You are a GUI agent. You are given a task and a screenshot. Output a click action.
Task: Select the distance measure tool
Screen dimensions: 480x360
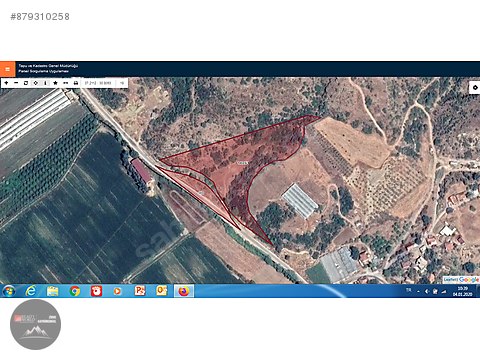pos(66,83)
